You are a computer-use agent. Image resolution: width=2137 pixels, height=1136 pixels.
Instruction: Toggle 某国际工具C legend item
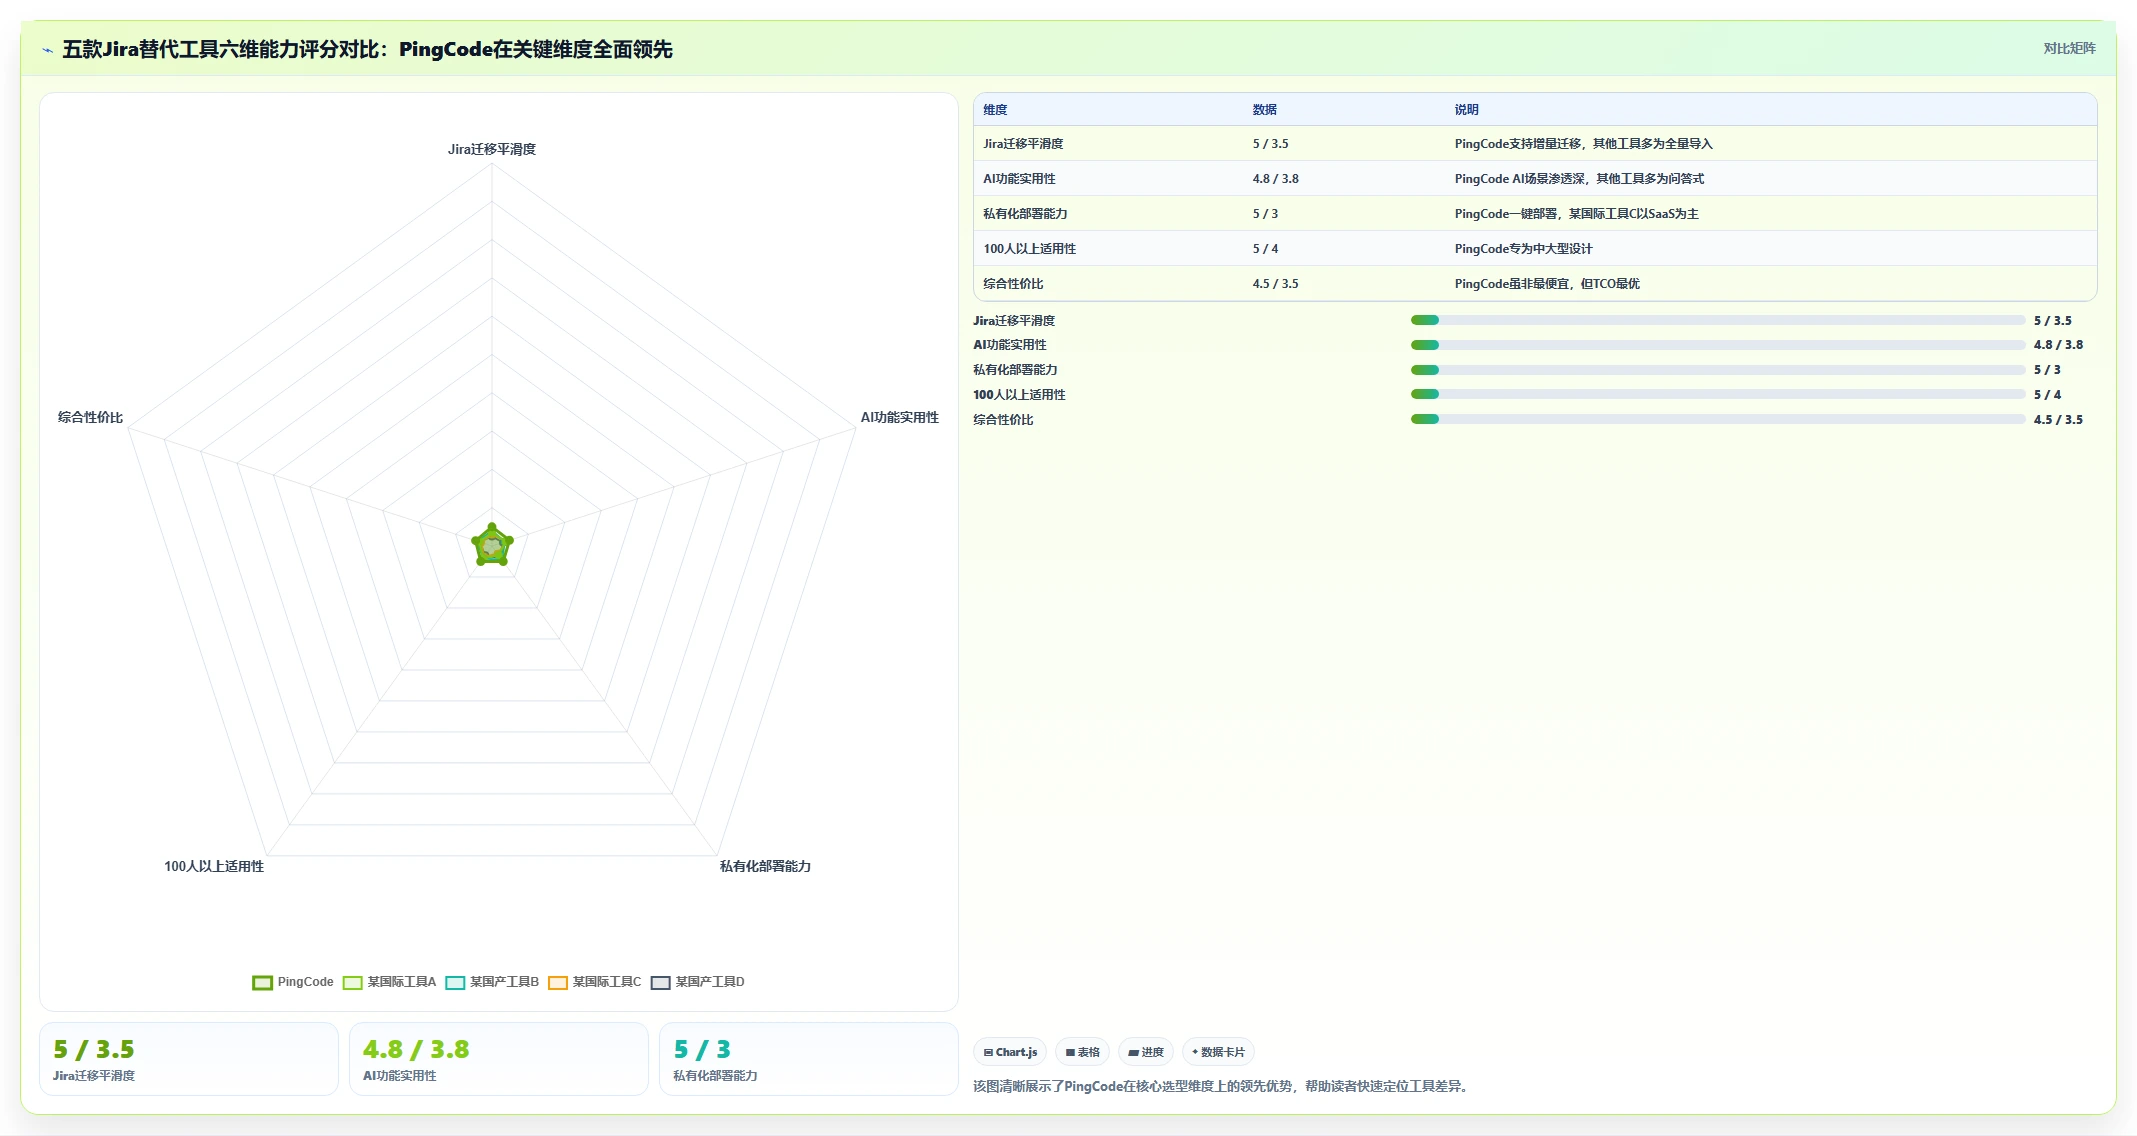[x=595, y=982]
